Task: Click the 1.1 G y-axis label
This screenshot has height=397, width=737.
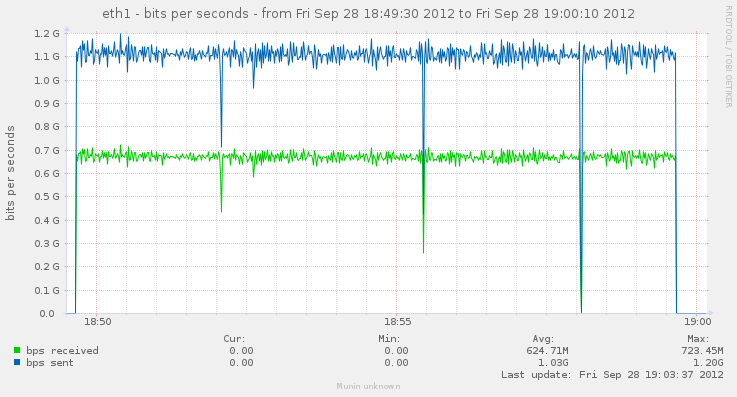Action: click(47, 56)
